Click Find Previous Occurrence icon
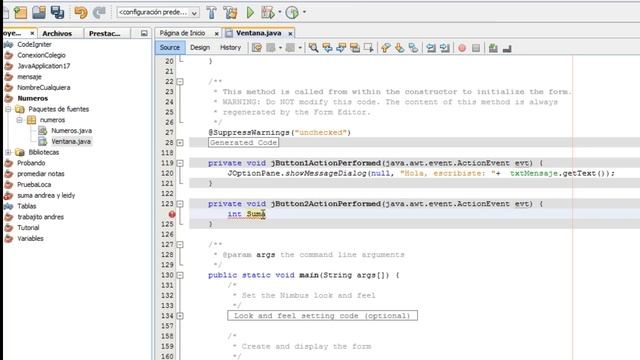Image resolution: width=640 pixels, height=360 pixels. click(x=327, y=48)
